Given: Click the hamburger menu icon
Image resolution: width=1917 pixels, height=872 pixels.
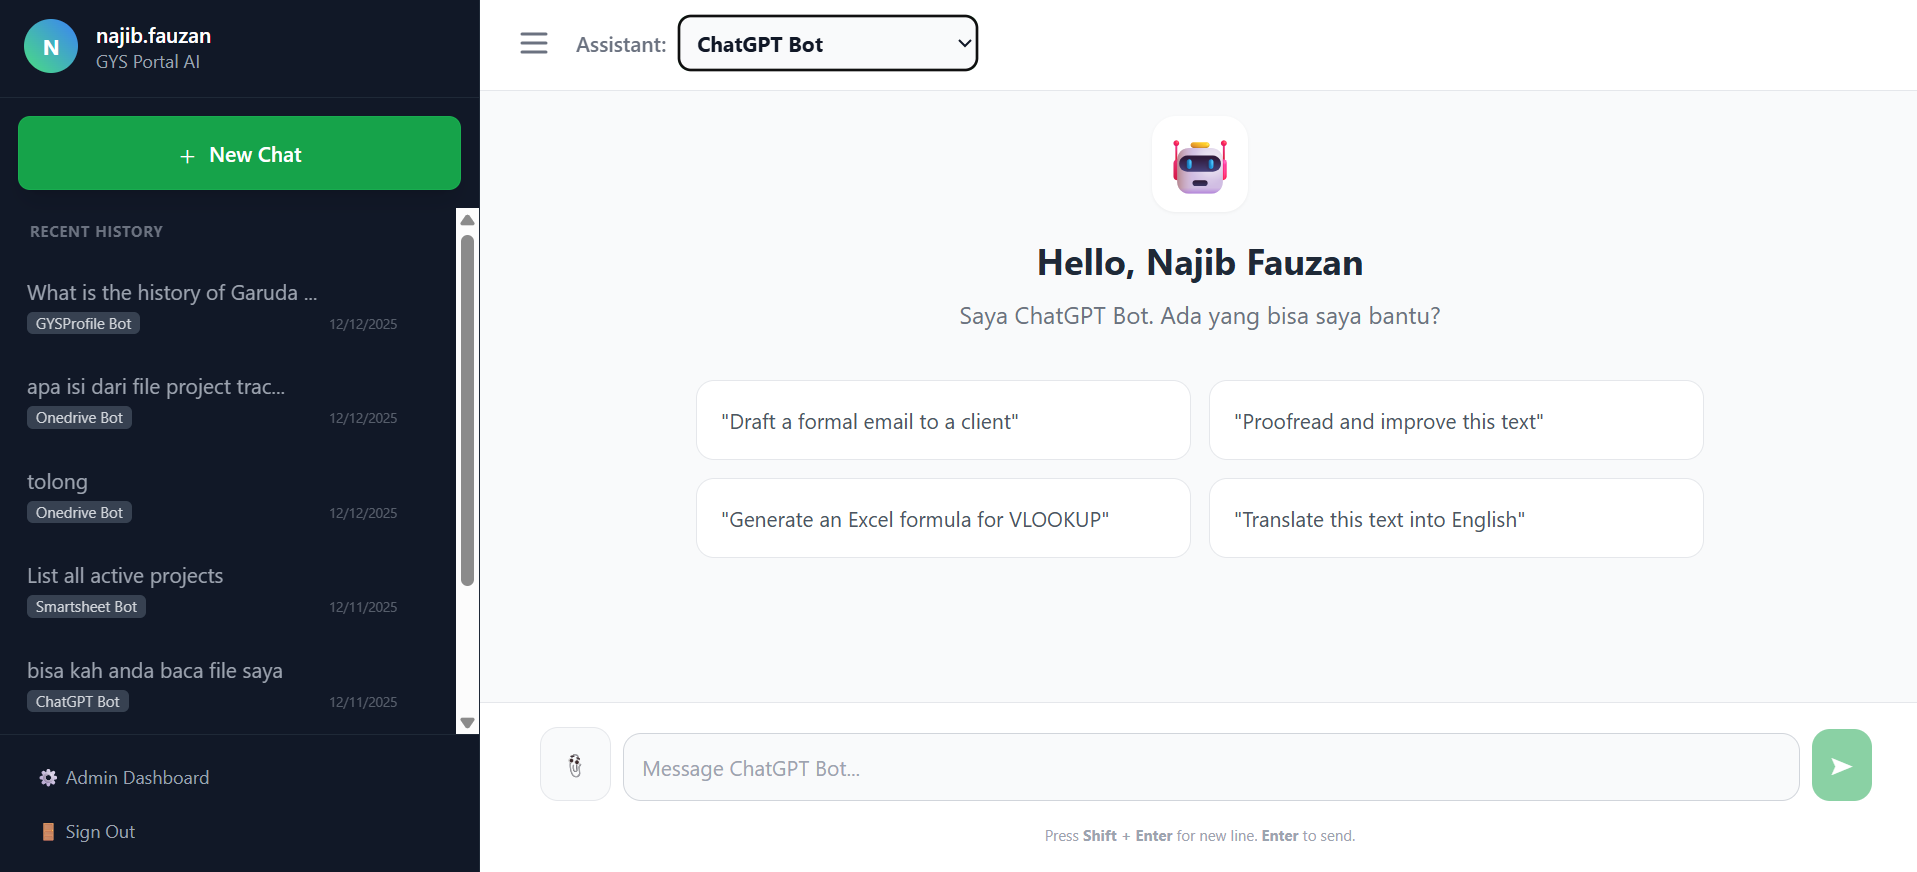Looking at the screenshot, I should tap(534, 43).
